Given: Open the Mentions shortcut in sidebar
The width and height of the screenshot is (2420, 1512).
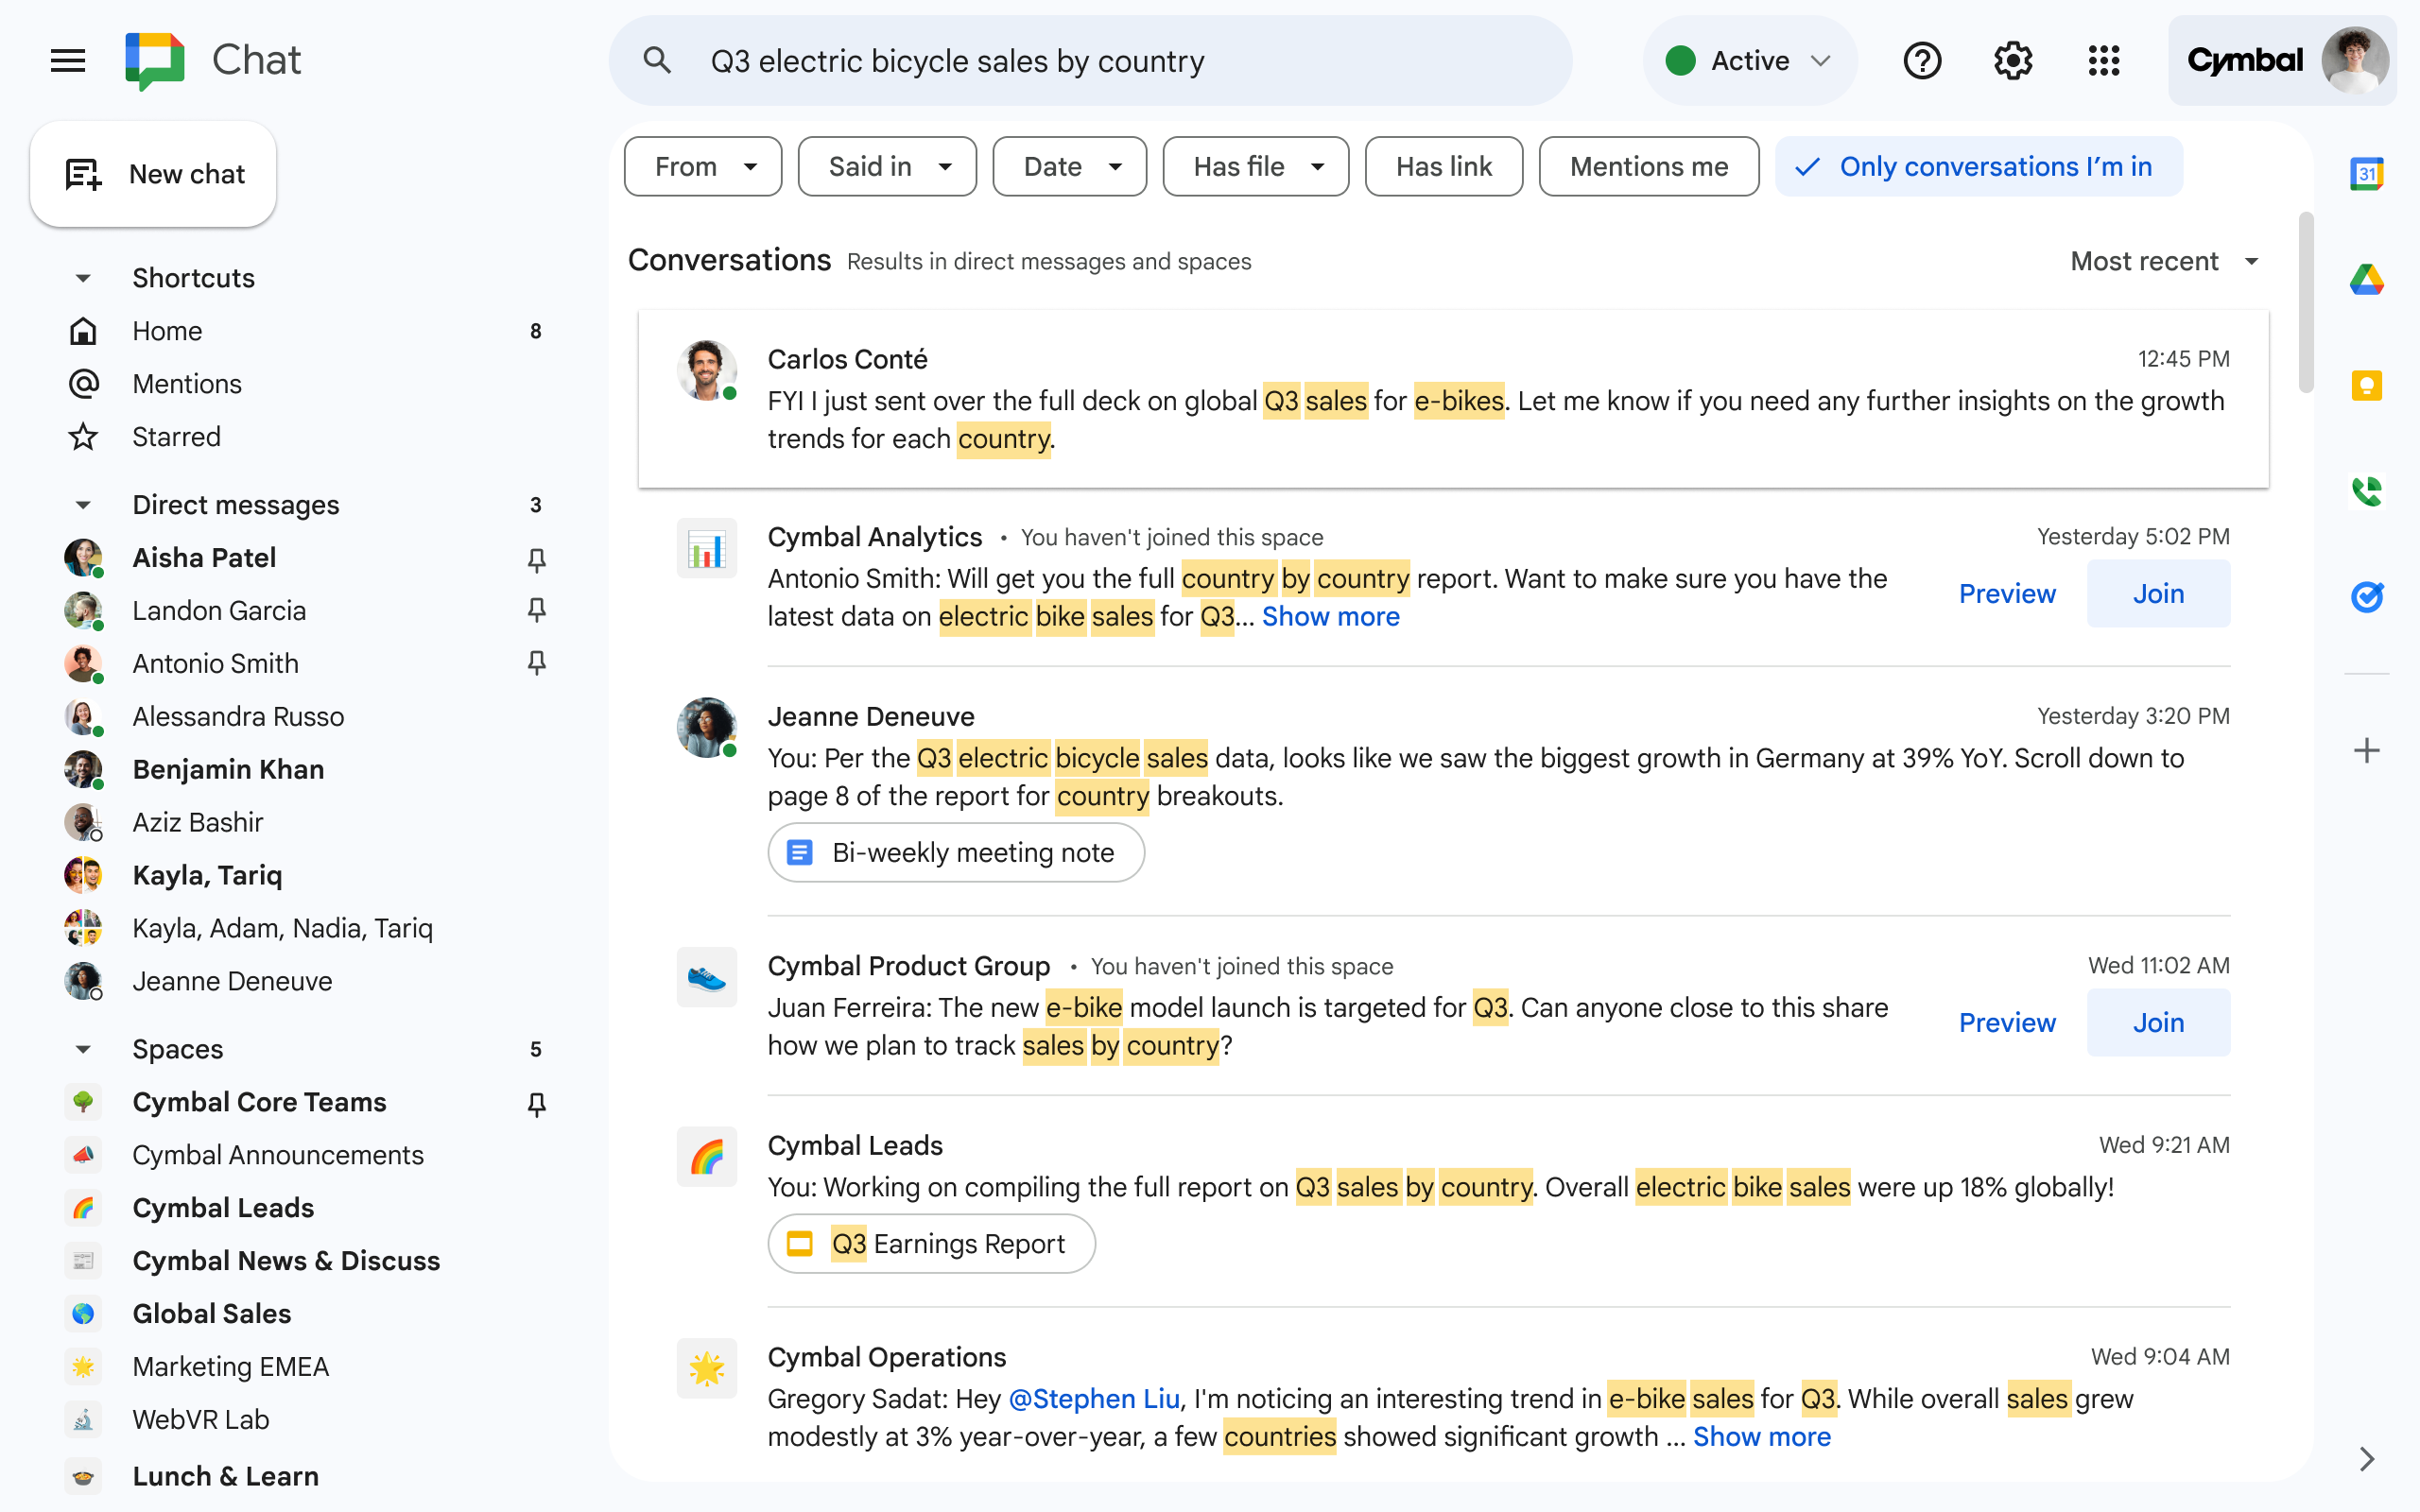Looking at the screenshot, I should (x=187, y=384).
